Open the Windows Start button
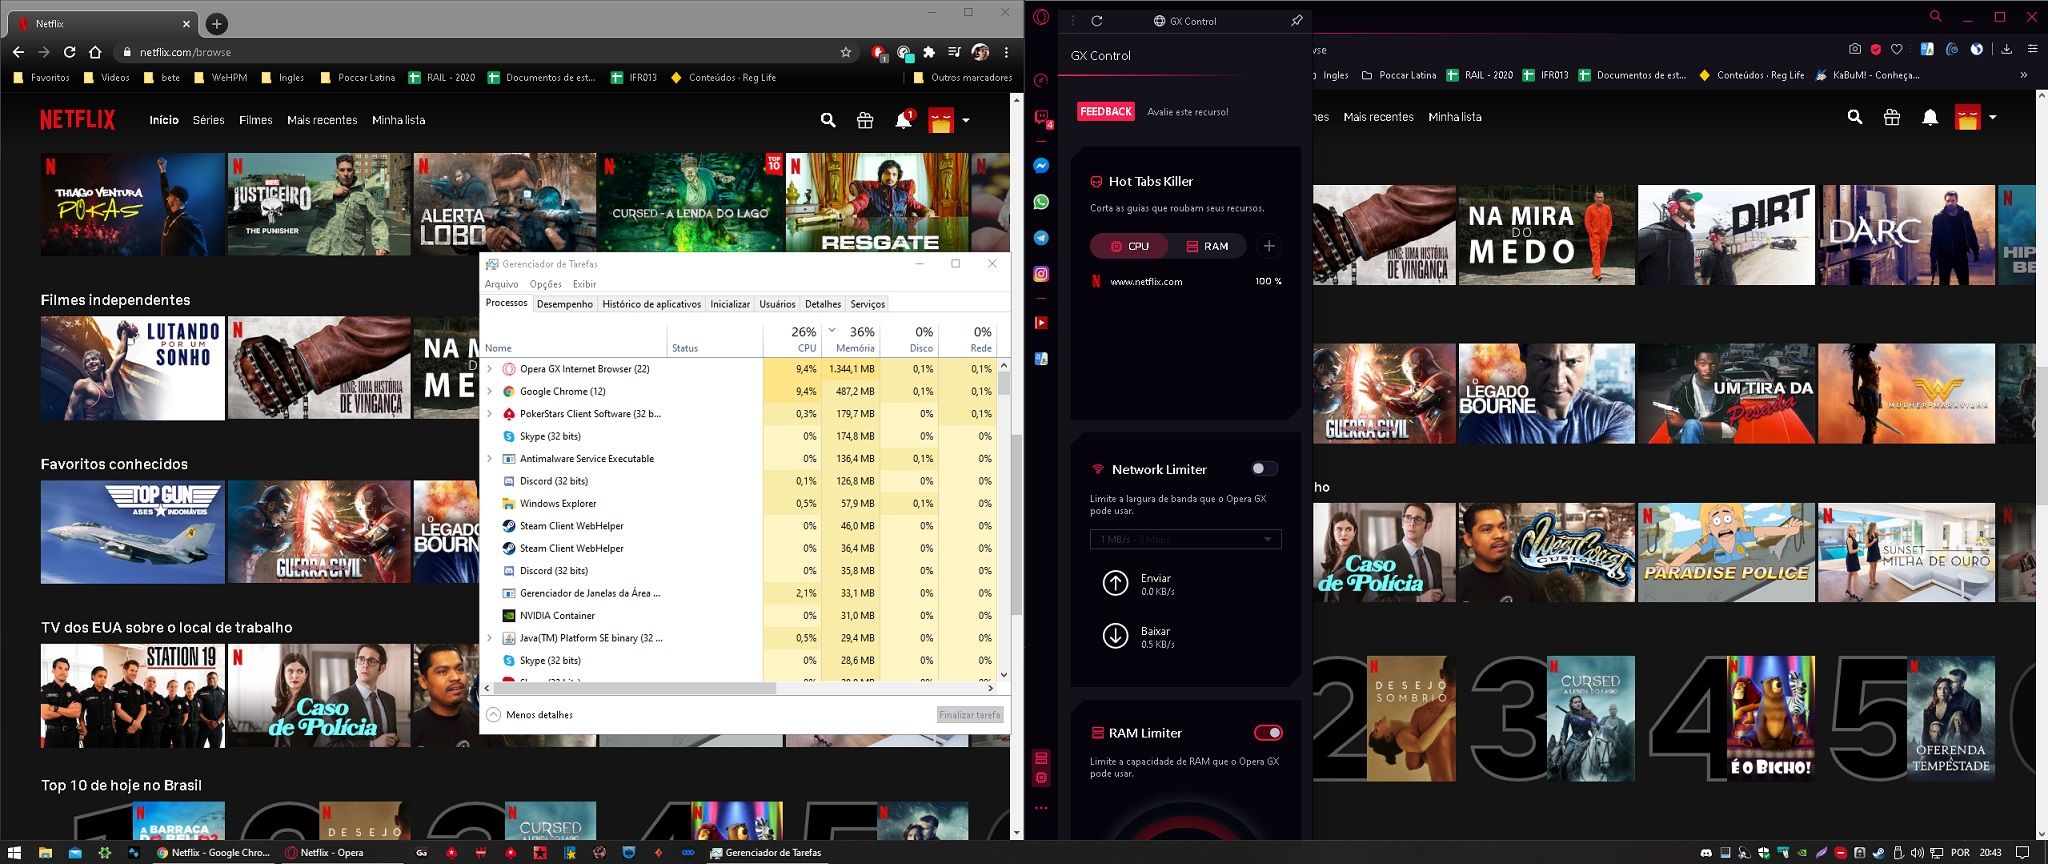2048x864 pixels. coord(14,853)
